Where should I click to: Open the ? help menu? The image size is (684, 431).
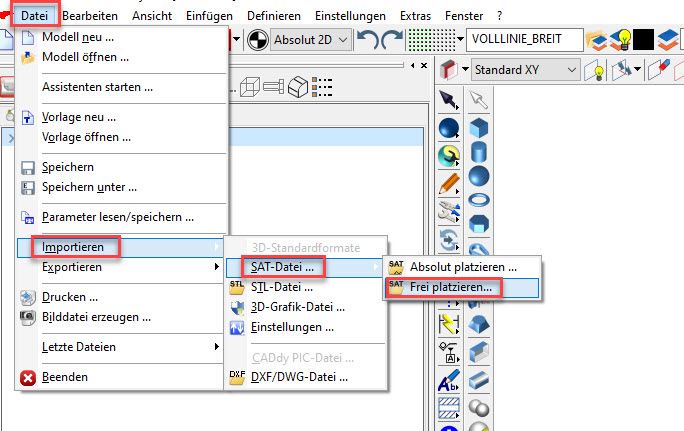click(x=499, y=16)
